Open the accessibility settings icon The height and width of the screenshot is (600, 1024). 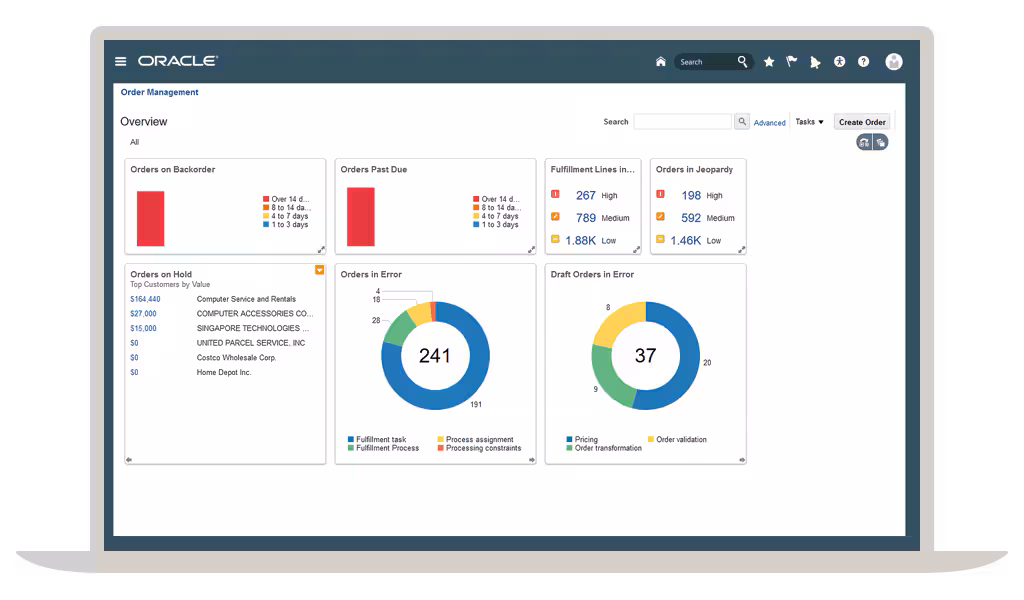[x=839, y=61]
